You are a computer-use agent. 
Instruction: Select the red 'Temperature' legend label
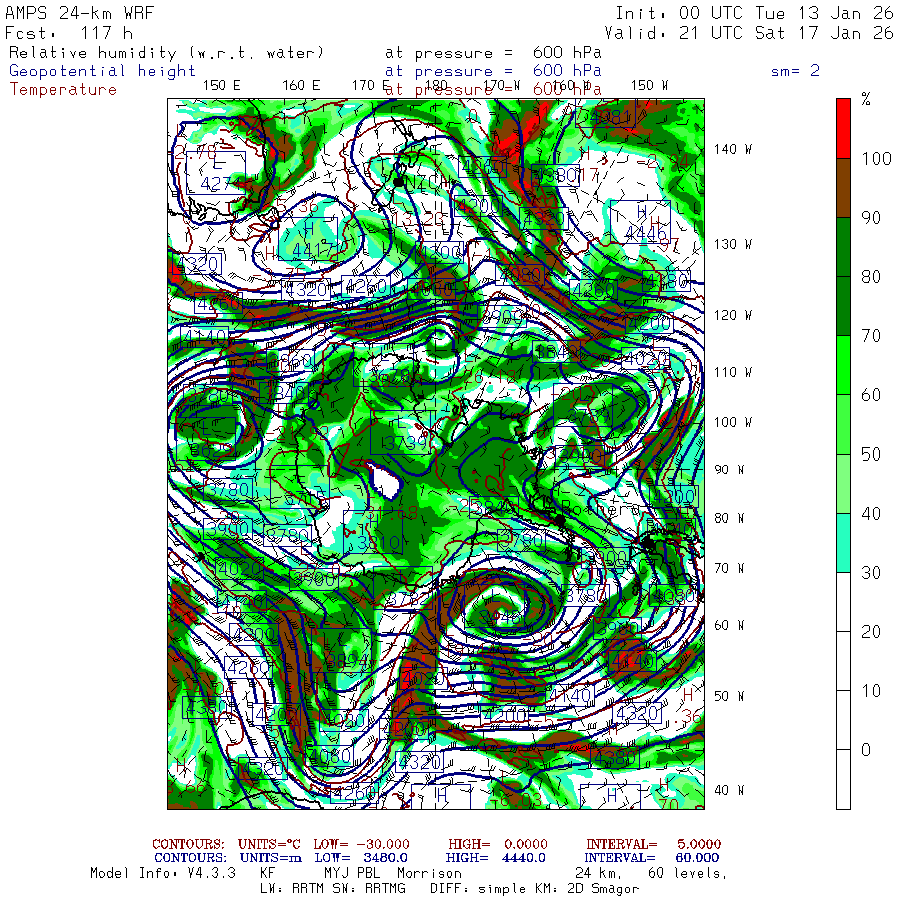(63, 89)
